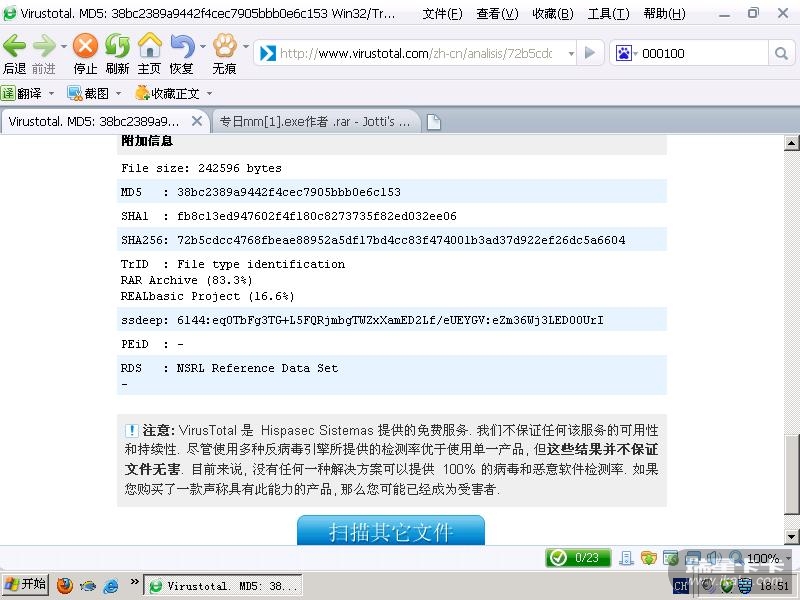Image resolution: width=800 pixels, height=600 pixels.
Task: Click the 收藏正文 save article icon
Action: tap(166, 93)
